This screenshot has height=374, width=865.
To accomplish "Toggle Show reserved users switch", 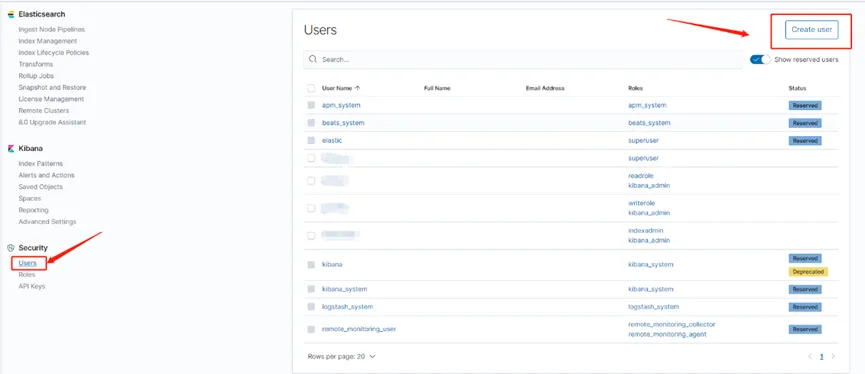I will tap(760, 60).
